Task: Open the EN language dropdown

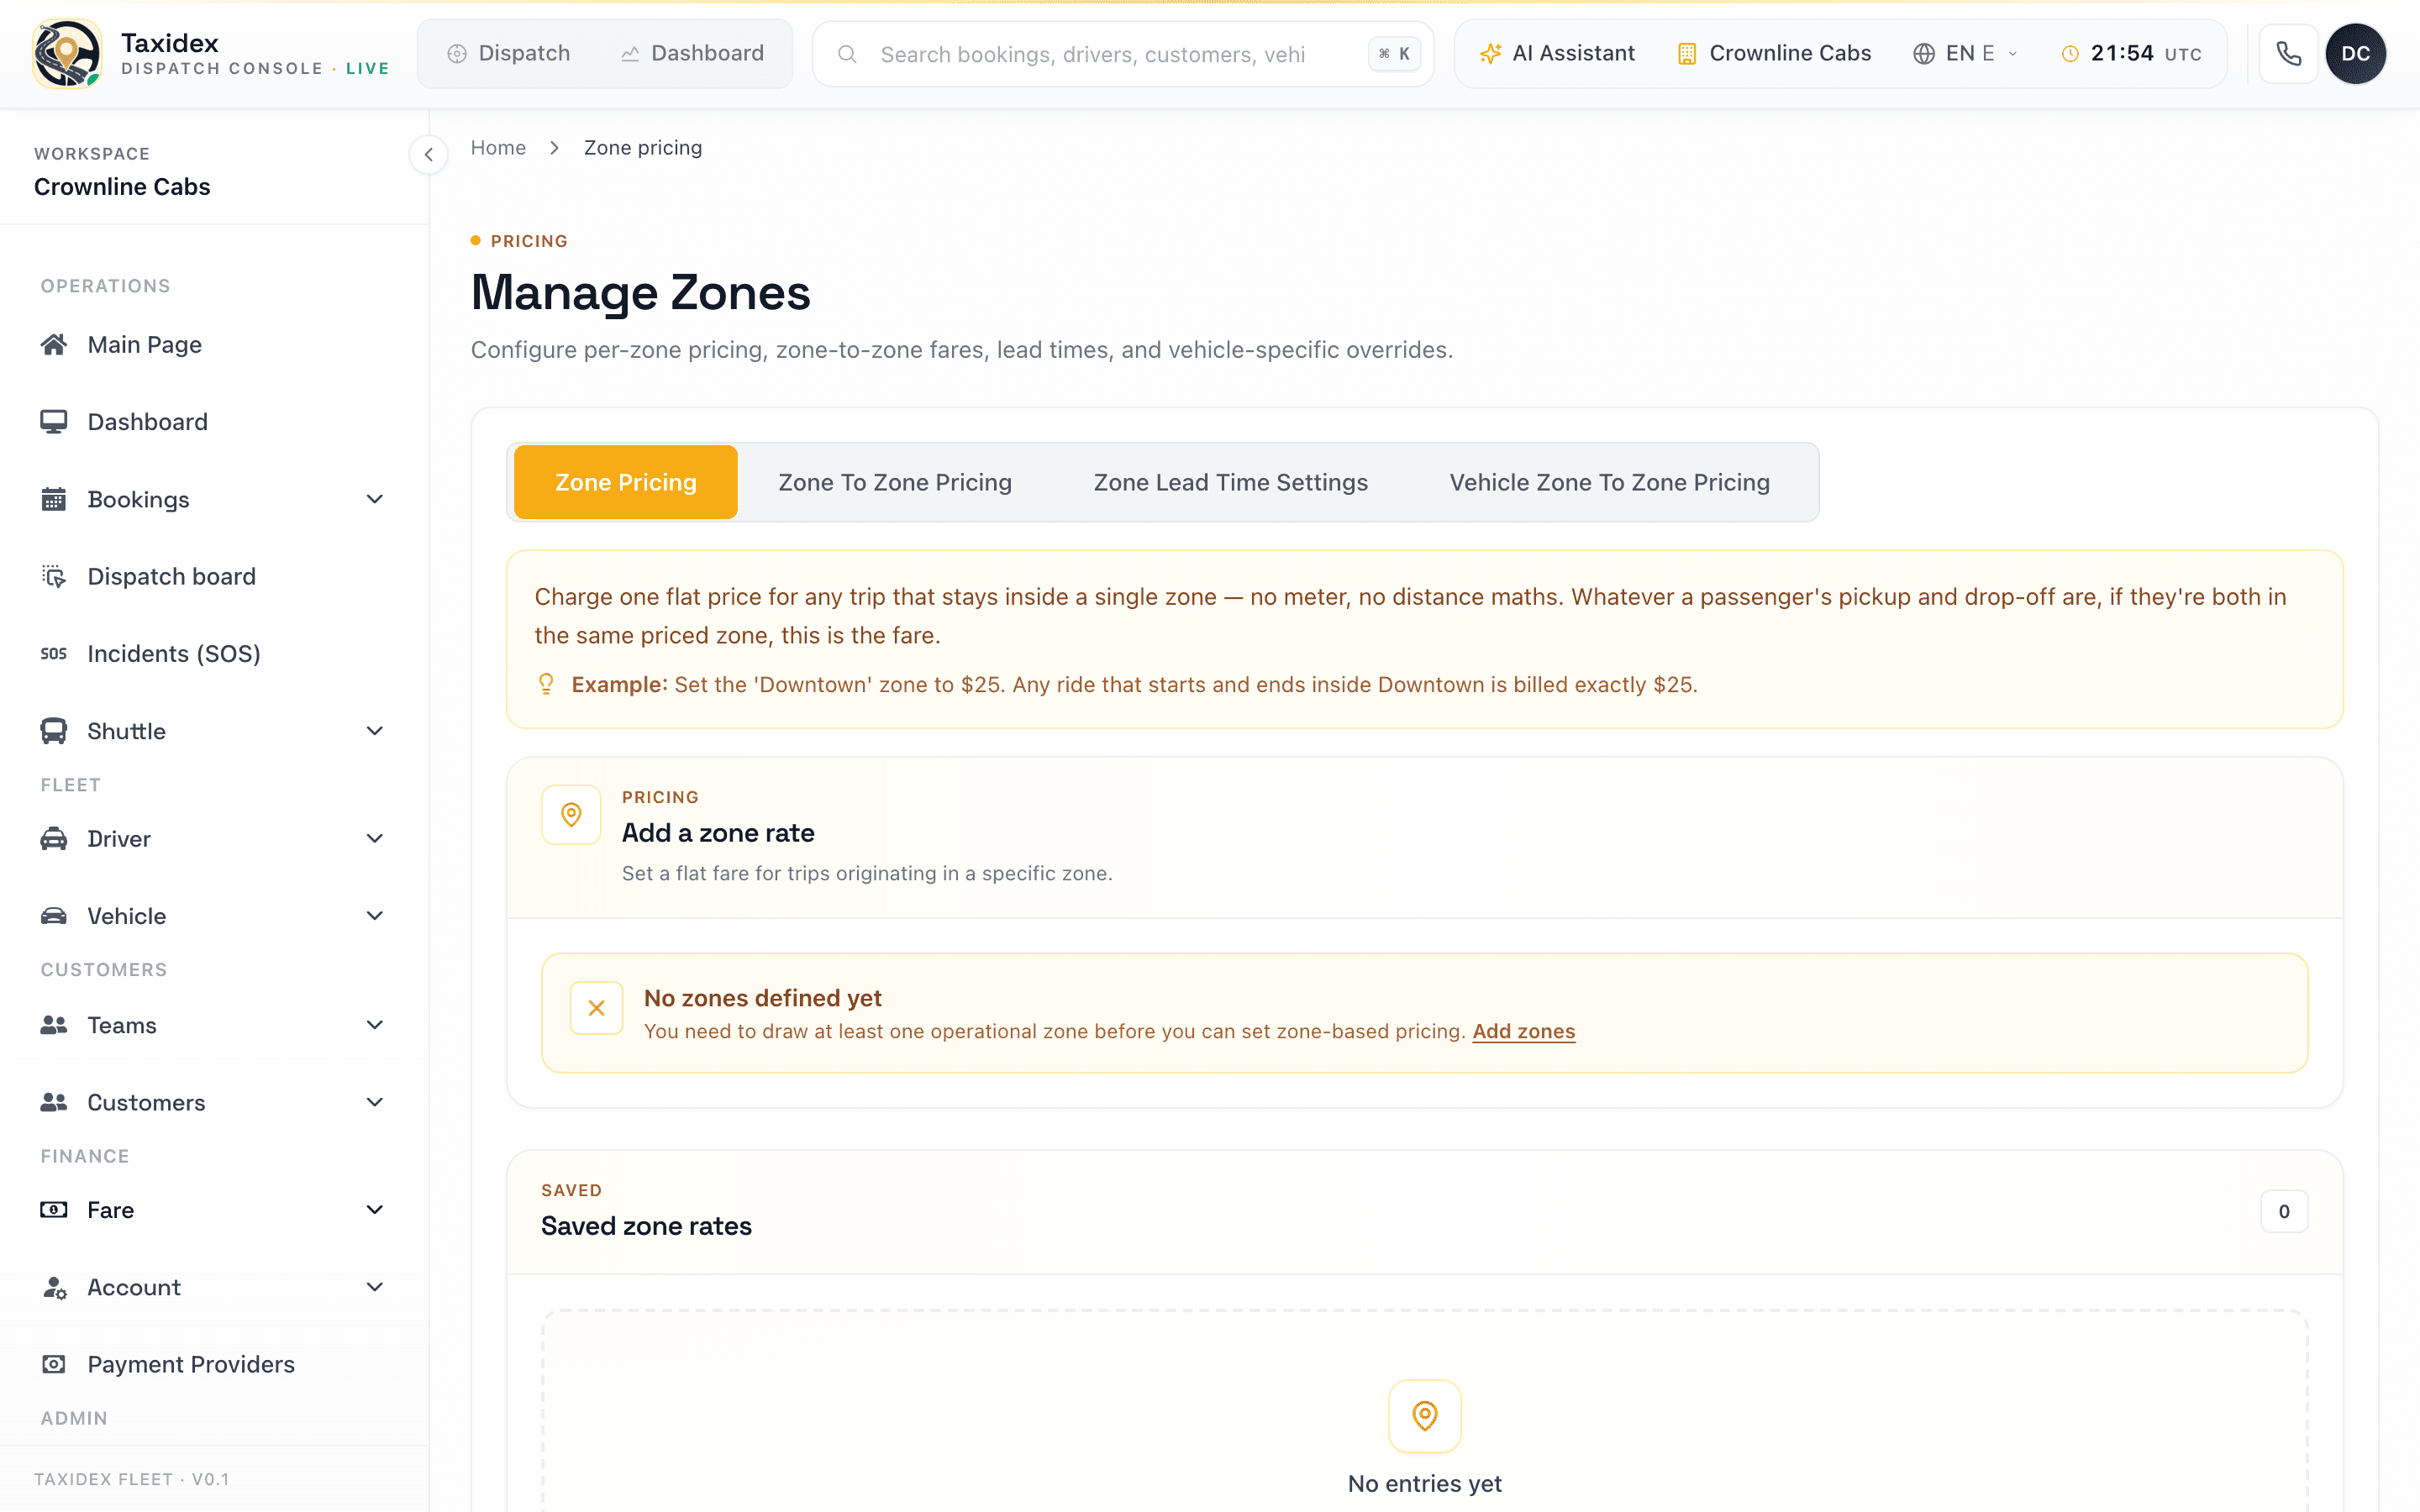Action: [1965, 54]
